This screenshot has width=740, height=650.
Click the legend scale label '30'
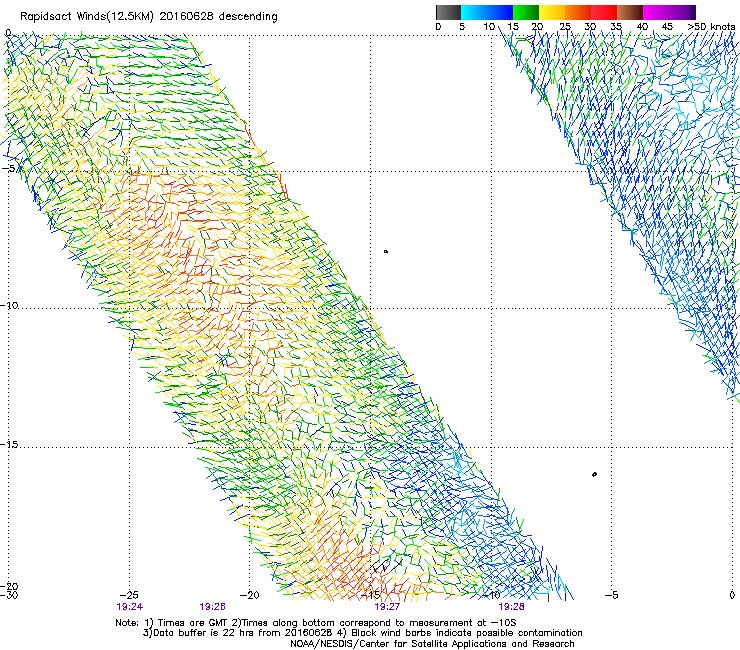590,26
